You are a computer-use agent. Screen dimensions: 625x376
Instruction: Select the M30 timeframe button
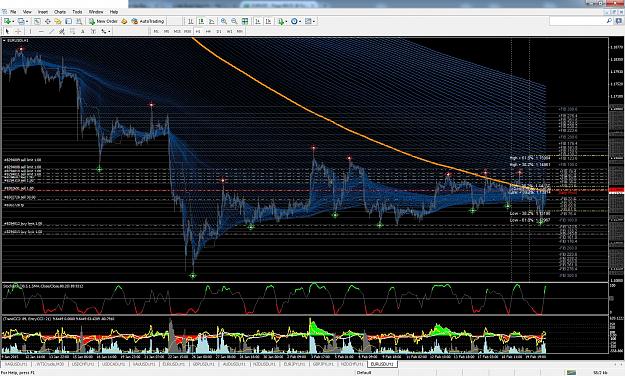[187, 31]
